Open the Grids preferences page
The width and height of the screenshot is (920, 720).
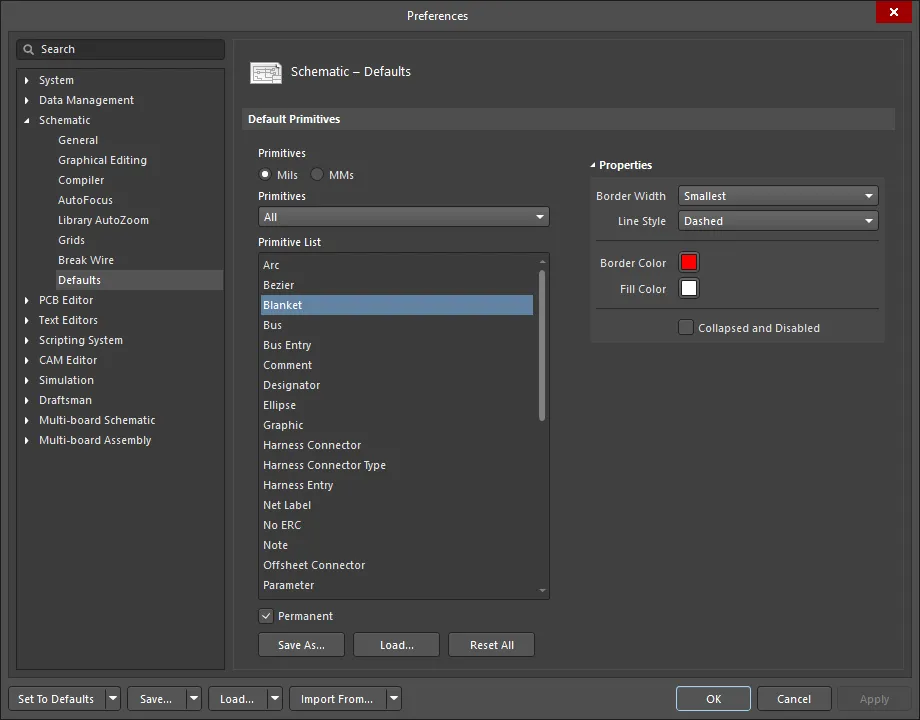[71, 240]
